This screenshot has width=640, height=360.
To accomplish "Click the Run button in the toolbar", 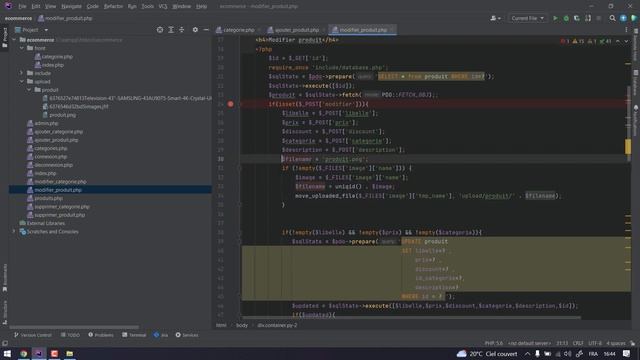I will coord(555,18).
